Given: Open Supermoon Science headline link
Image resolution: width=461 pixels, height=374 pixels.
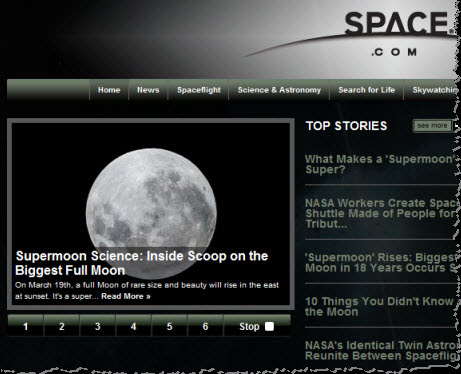Looking at the screenshot, I should click(142, 263).
